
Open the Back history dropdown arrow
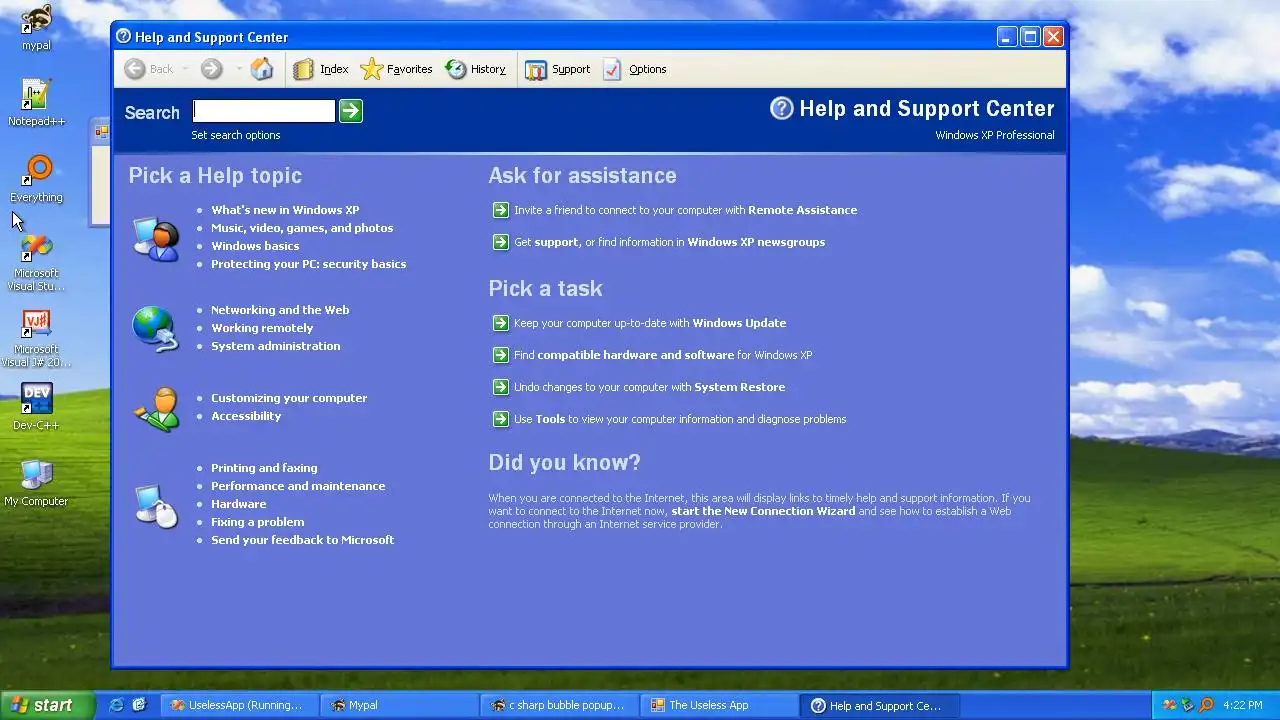(x=185, y=69)
